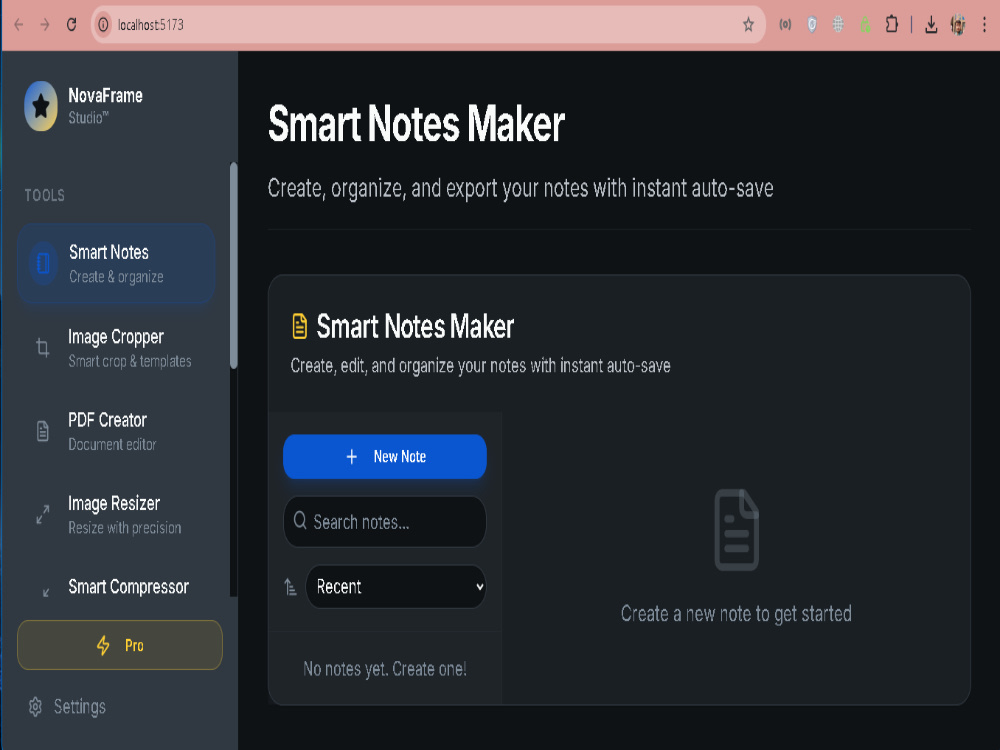This screenshot has height=750, width=1000.
Task: Click the TOOLS section label
Action: click(45, 195)
